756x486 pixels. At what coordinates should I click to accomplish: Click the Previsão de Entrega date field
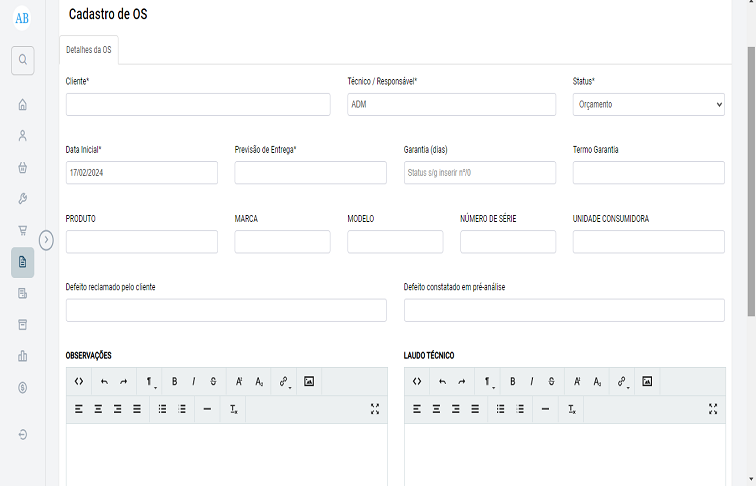click(x=310, y=172)
